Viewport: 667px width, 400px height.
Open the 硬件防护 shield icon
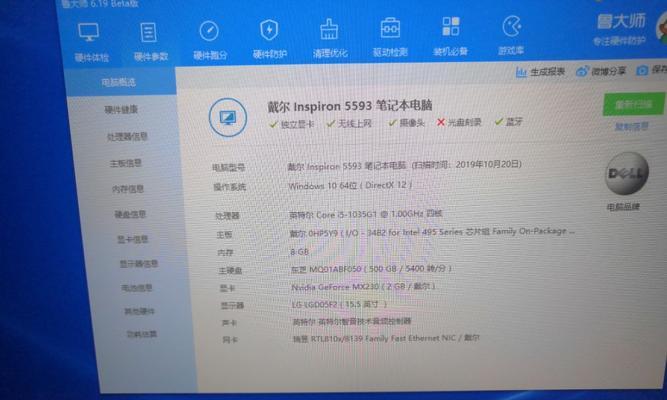[x=269, y=30]
